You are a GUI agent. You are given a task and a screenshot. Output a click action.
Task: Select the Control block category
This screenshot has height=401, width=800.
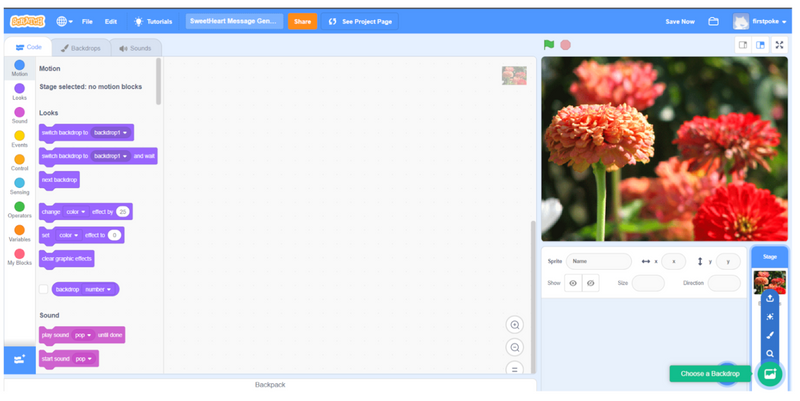point(19,163)
